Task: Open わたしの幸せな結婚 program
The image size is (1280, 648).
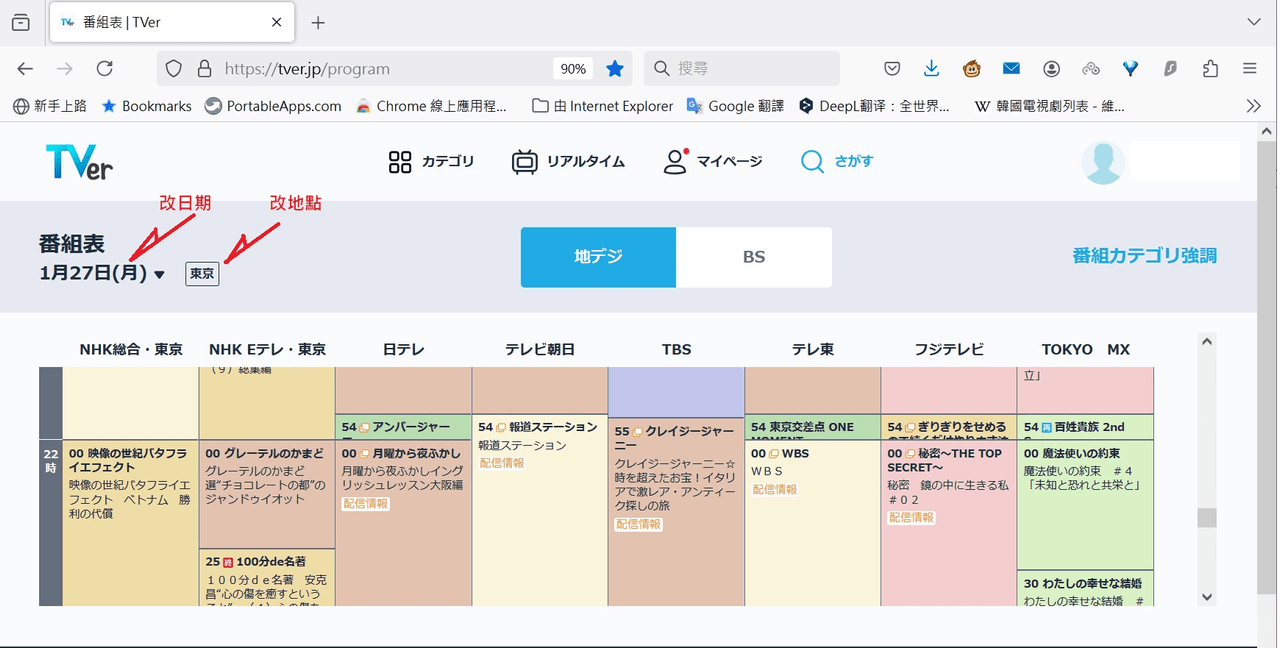Action: [x=1085, y=588]
